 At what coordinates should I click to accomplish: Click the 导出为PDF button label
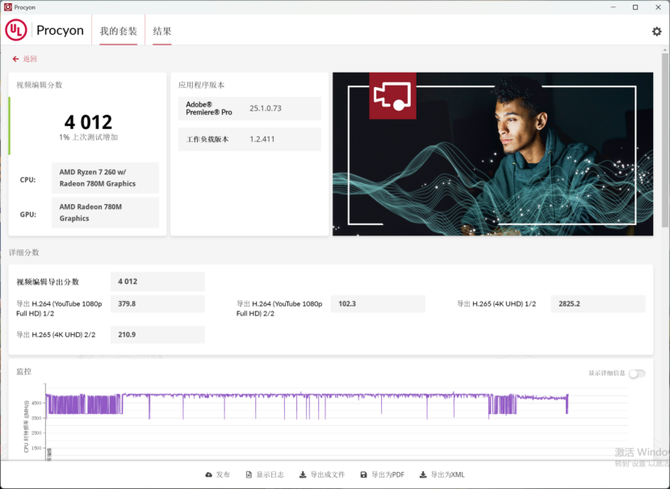pos(388,475)
